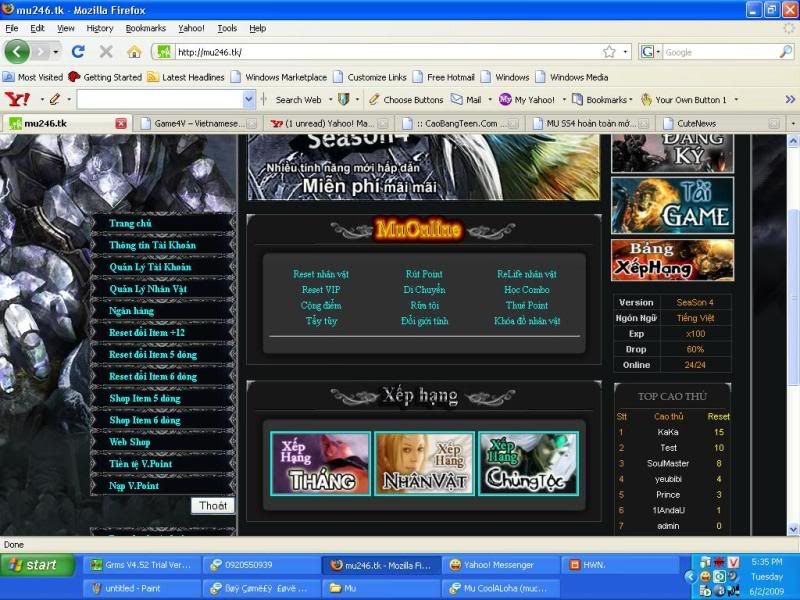The image size is (800, 600).
Task: Switch to Game4V – Vietnamese tab
Action: 198,123
